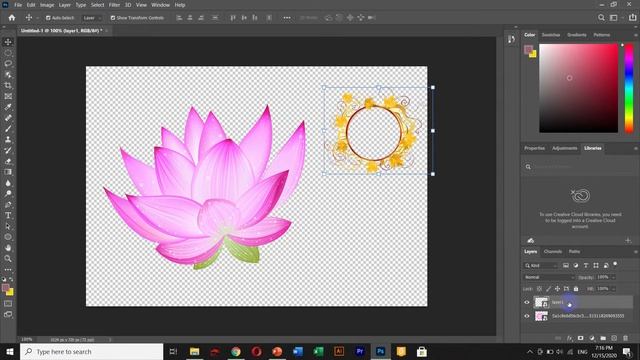Select the Hand tool
The height and width of the screenshot is (360, 640).
click(8, 248)
